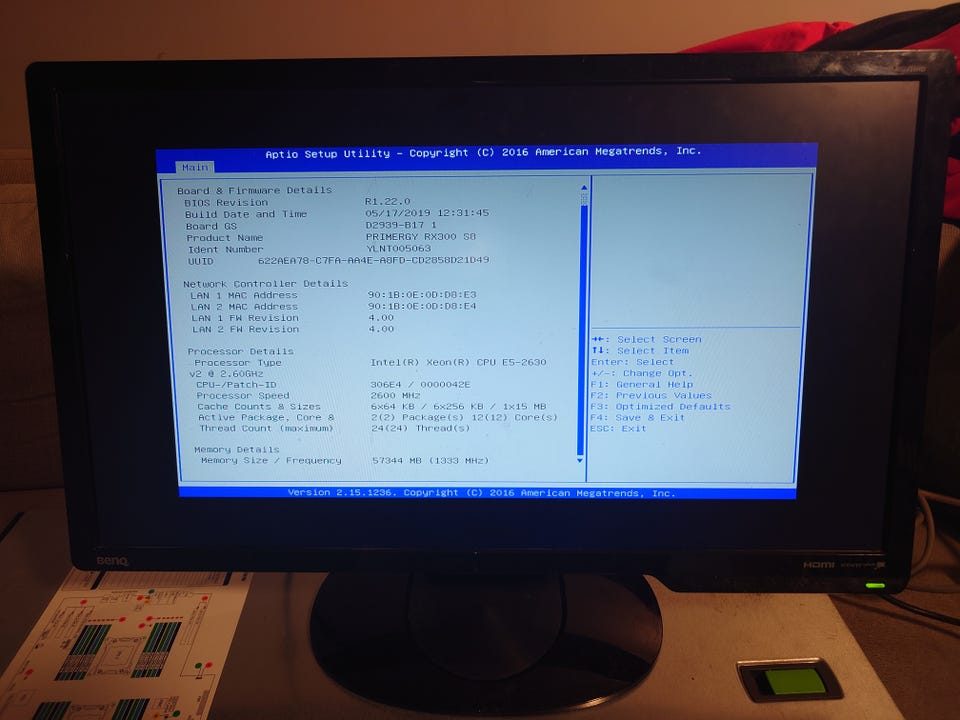This screenshot has height=720, width=960.
Task: Click Network Controller Details heading
Action: pos(266,283)
